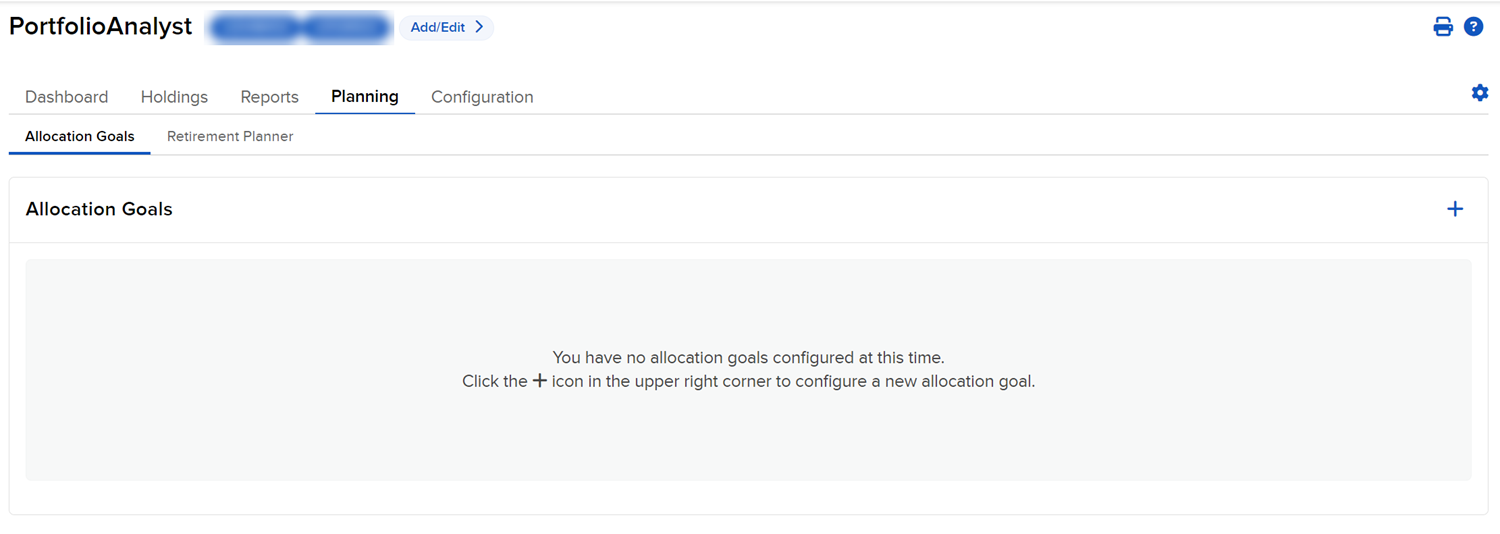Viewport: 1500px width, 534px height.
Task: Click the inline plus icon in the instructions
Action: point(539,381)
